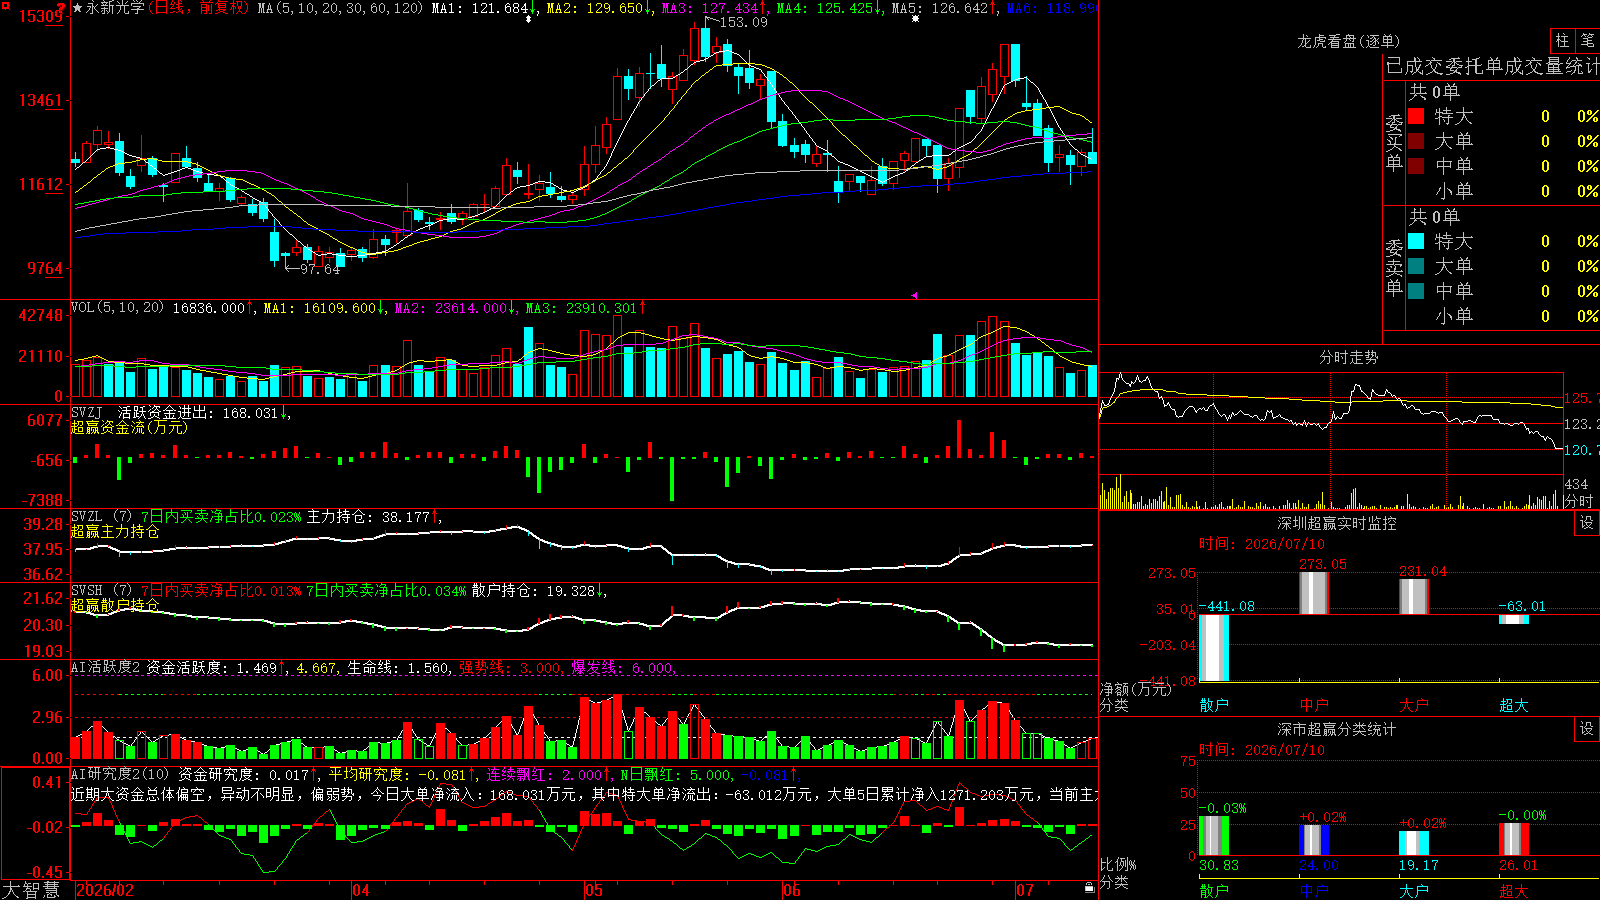This screenshot has width=1600, height=900.
Task: Click the 超赢主力持仓 label
Action: pyautogui.click(x=115, y=532)
